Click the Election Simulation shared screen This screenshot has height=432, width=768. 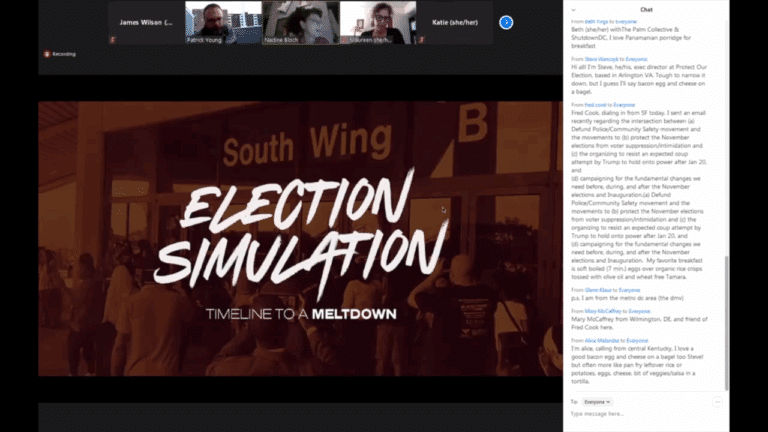[300, 238]
